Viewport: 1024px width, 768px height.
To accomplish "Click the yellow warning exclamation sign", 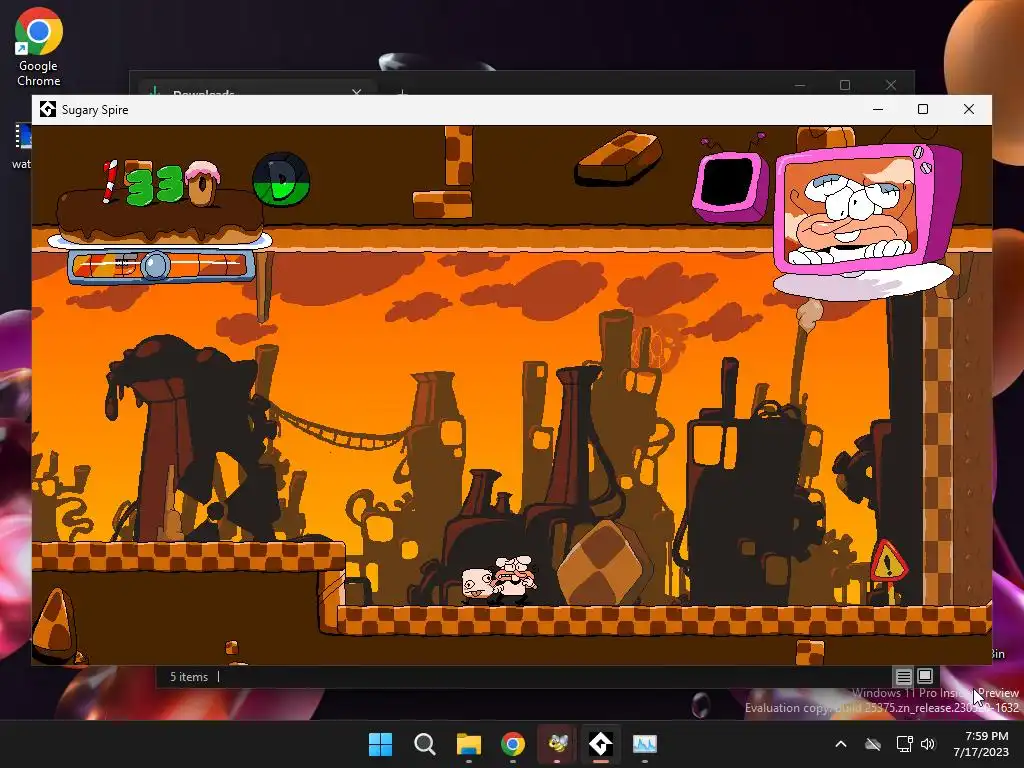I will point(888,560).
